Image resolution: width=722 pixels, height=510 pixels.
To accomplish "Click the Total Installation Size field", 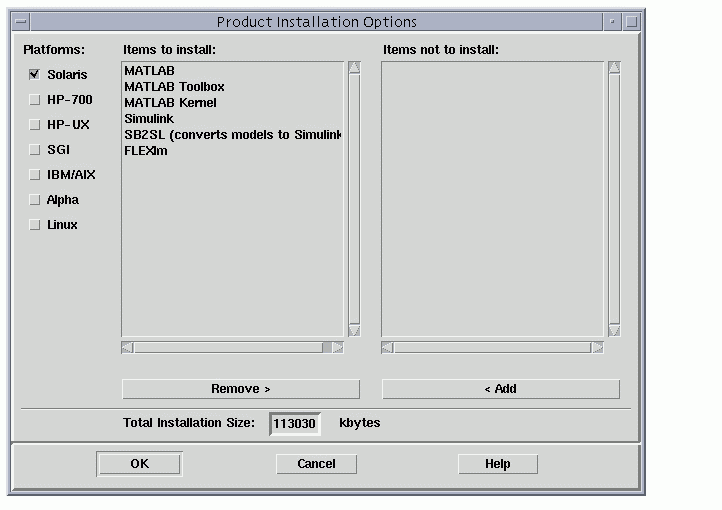I will pos(295,423).
